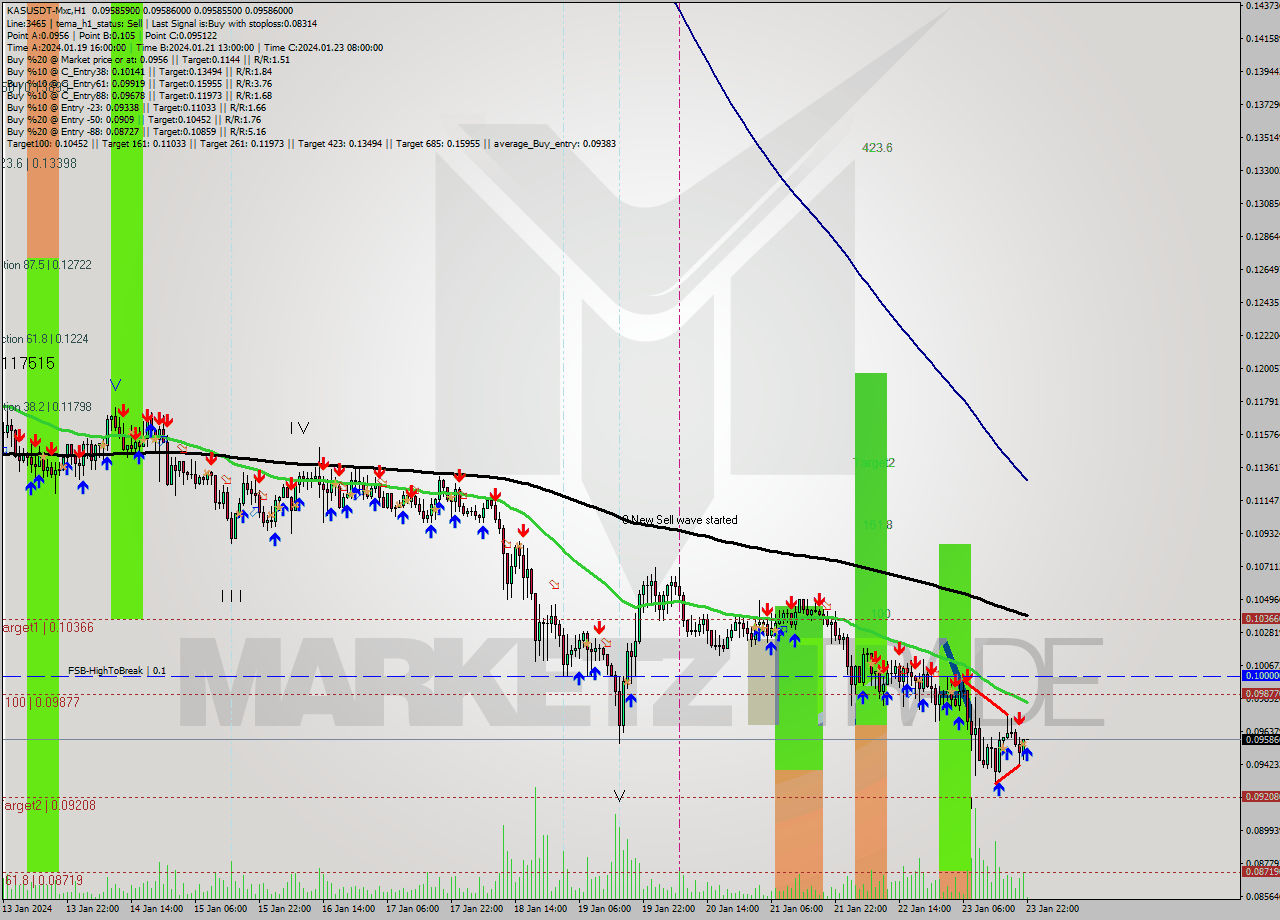
Task: Click the '100 | 0.09877' level label
Action: (42, 703)
